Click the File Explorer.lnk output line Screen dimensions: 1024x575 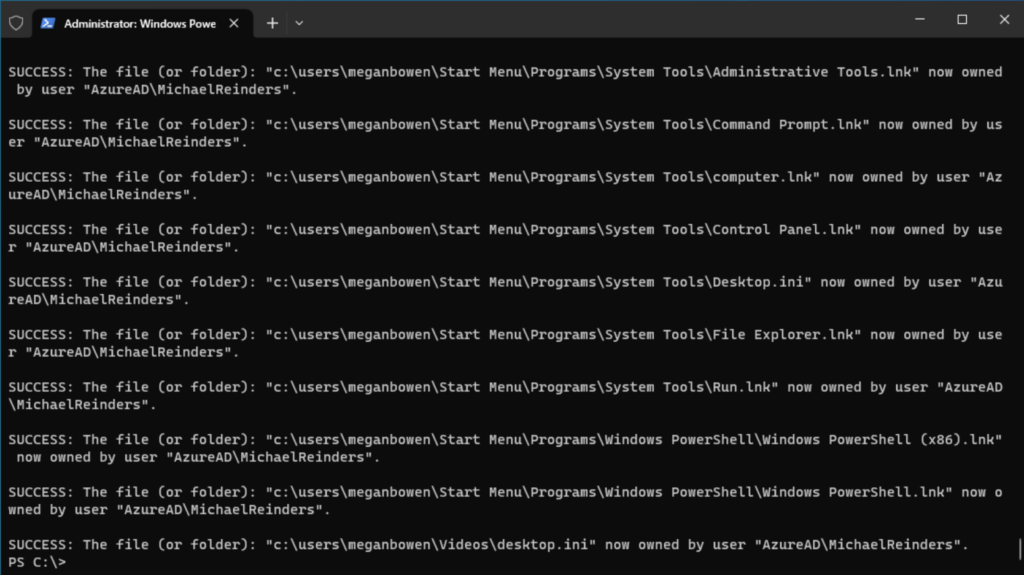point(505,343)
